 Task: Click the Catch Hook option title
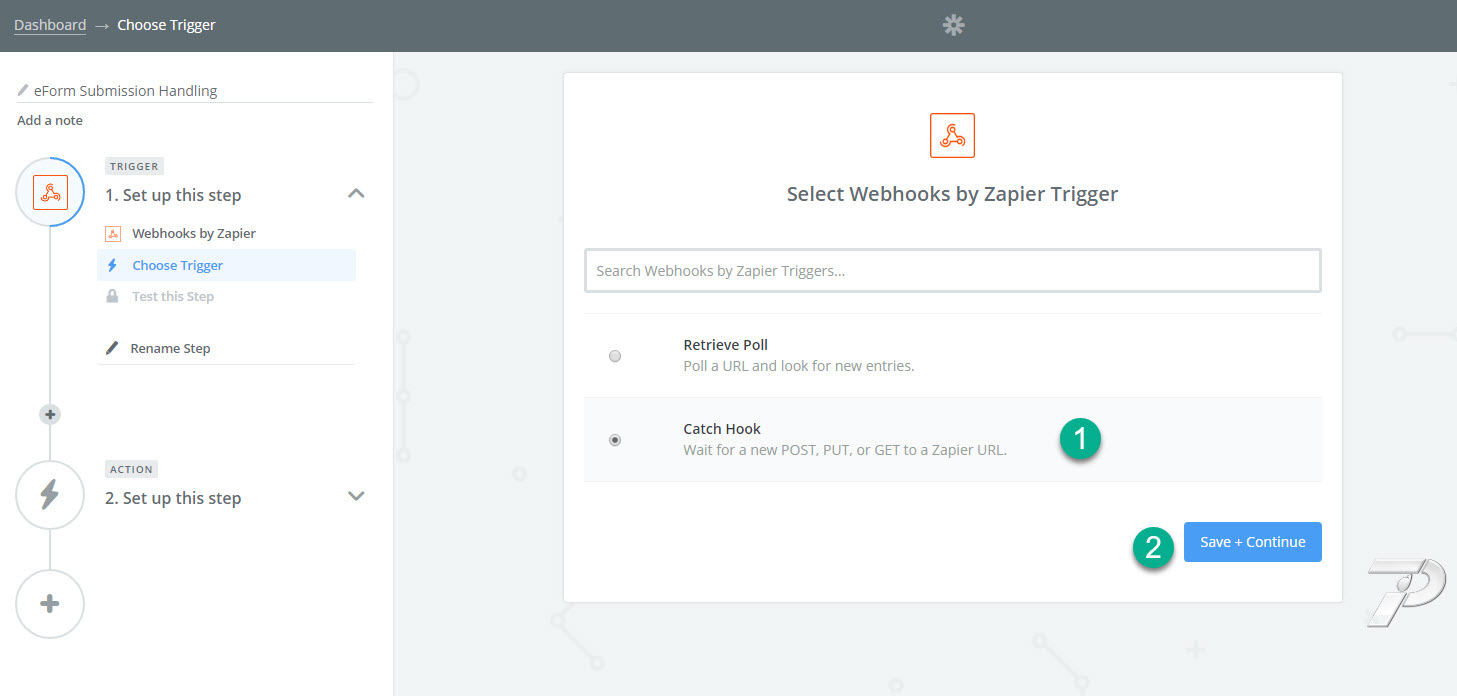(x=722, y=429)
